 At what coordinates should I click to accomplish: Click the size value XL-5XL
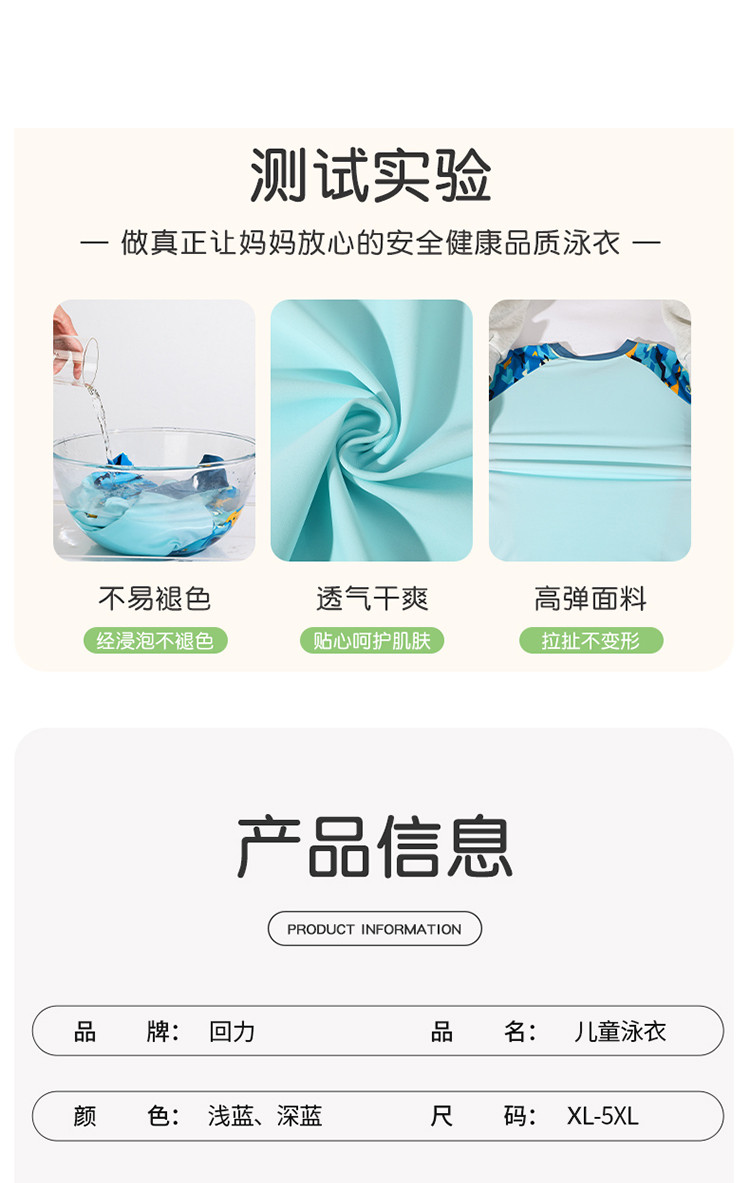(603, 1116)
